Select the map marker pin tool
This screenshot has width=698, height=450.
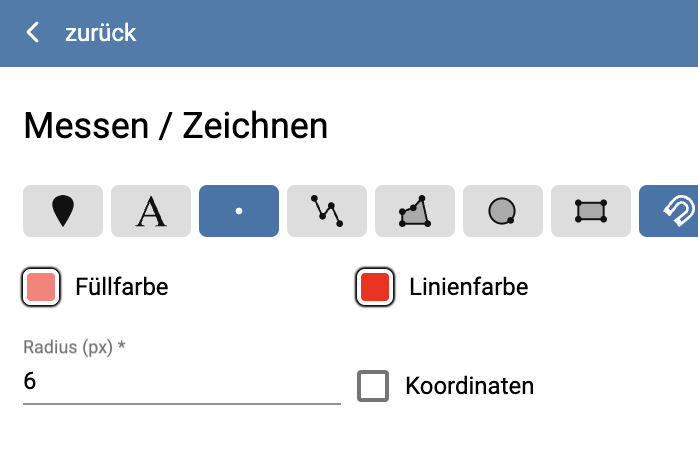point(63,211)
